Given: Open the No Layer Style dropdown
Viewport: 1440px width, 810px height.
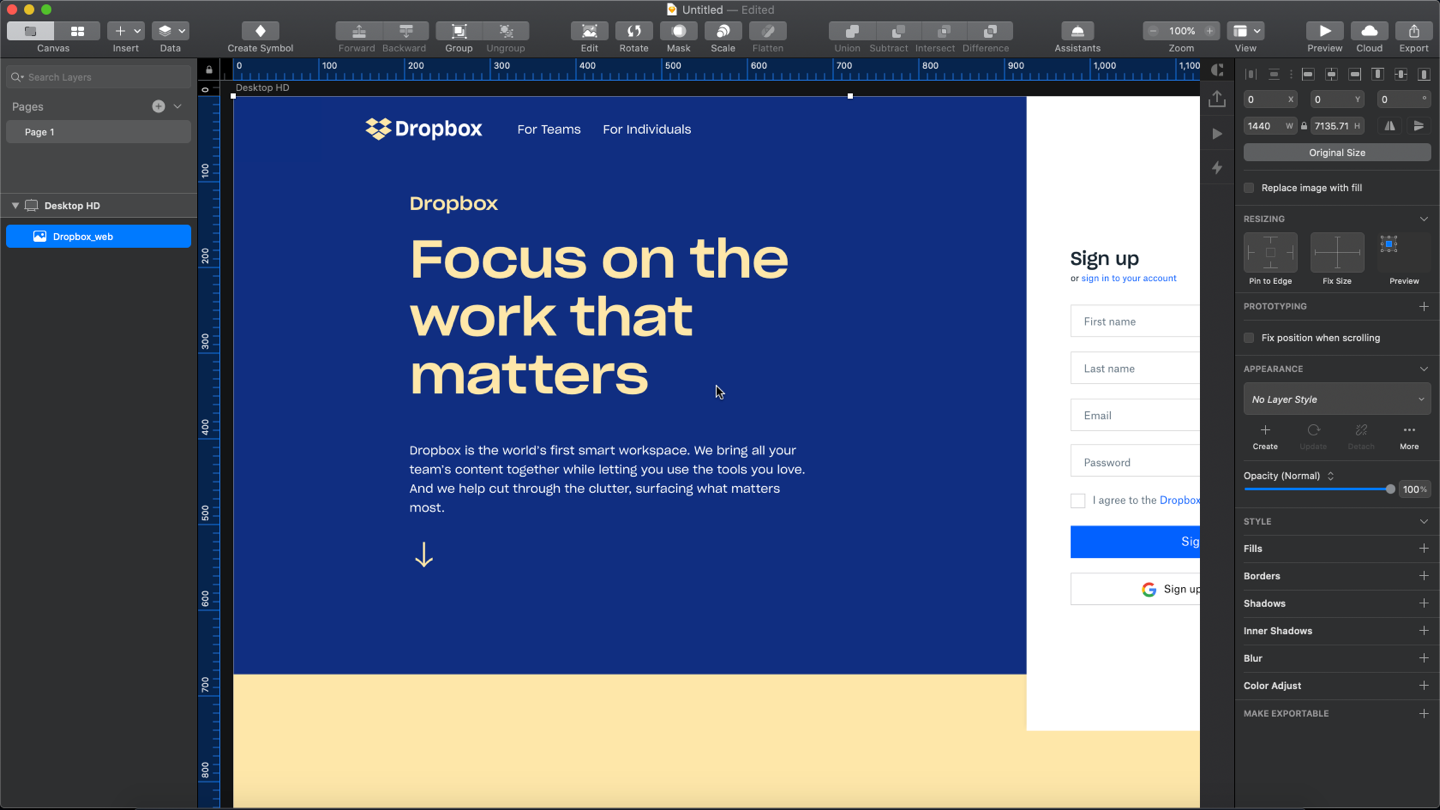Looking at the screenshot, I should 1337,399.
